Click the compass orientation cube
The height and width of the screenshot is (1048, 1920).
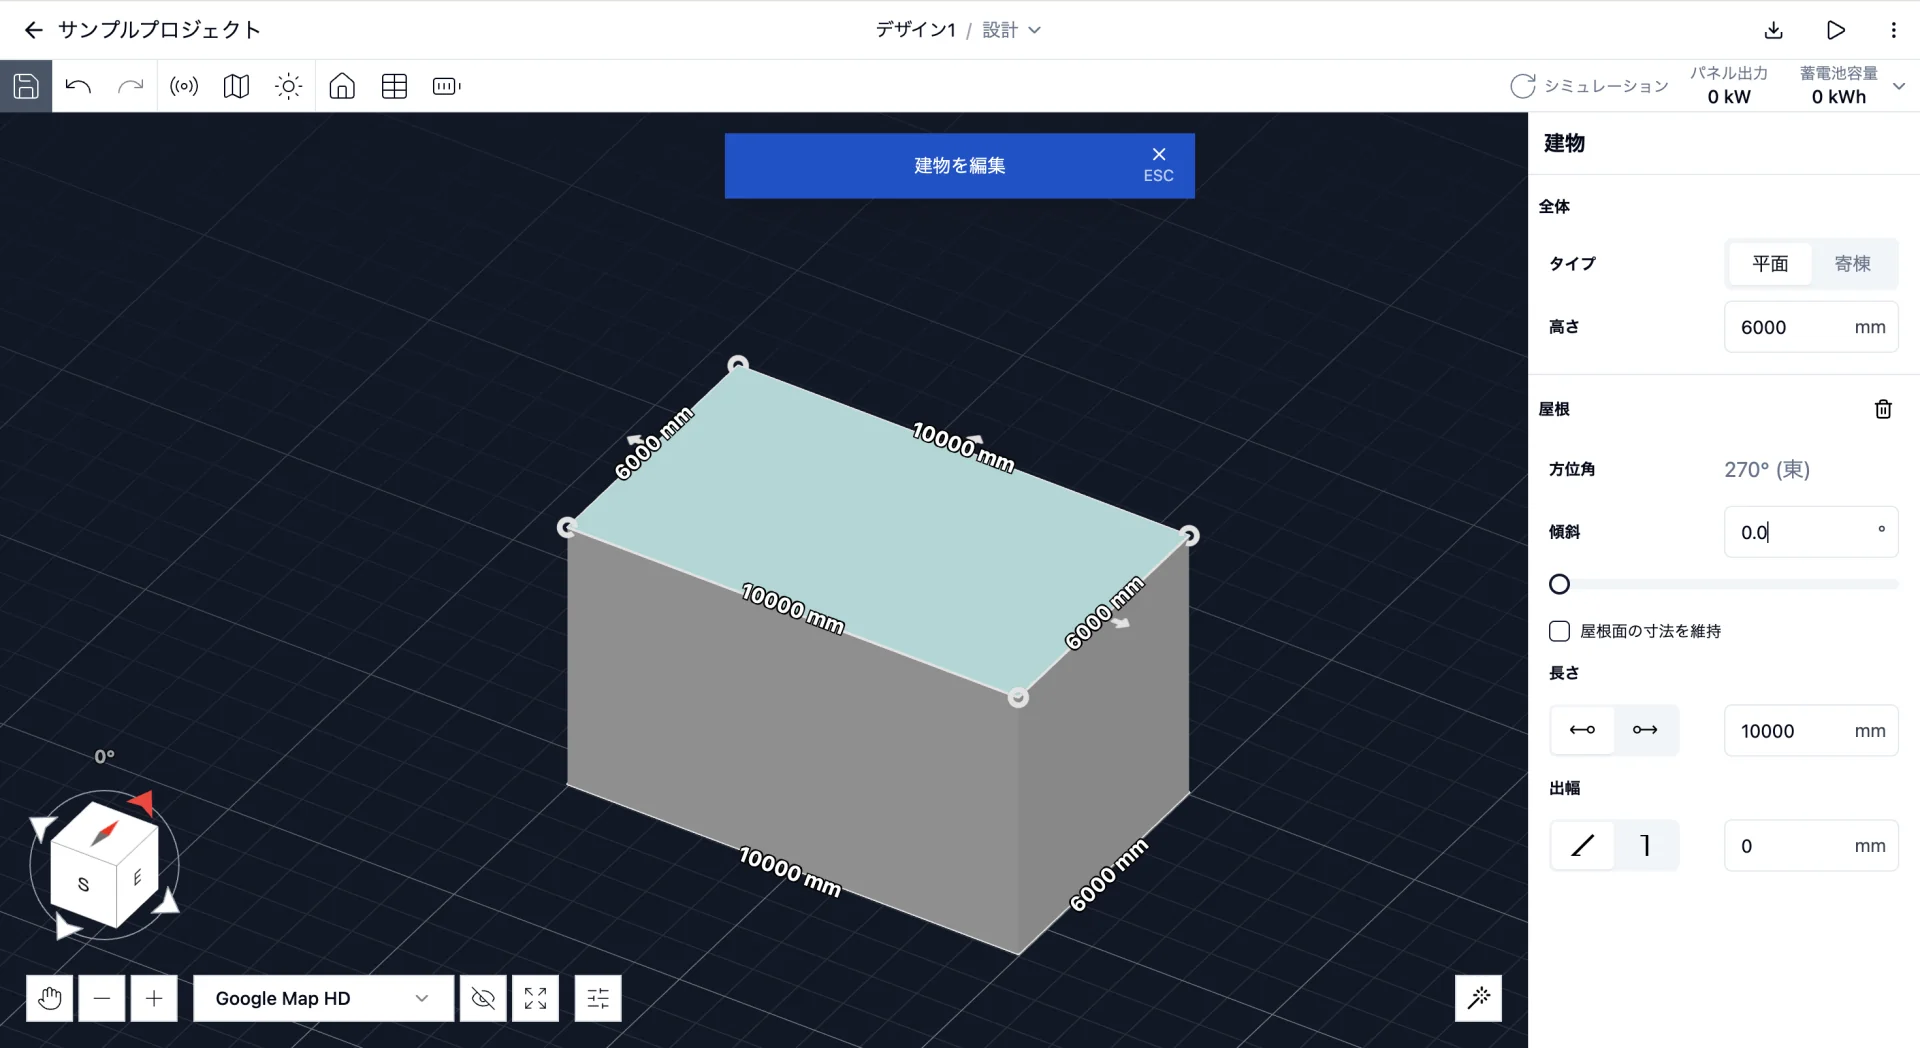click(104, 863)
